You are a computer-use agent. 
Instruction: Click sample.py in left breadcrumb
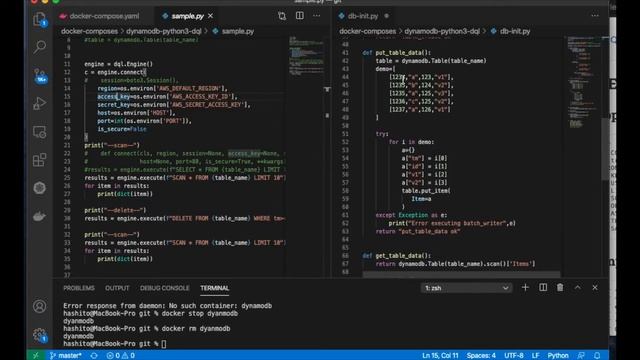[238, 31]
